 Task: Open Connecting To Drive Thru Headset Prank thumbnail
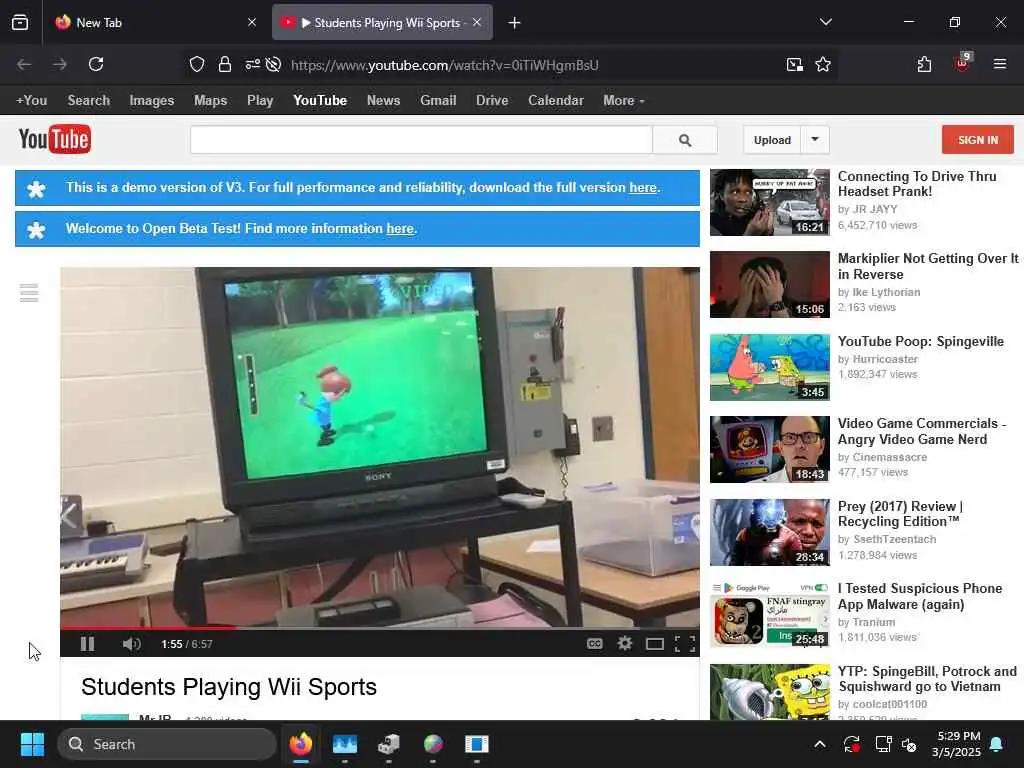pyautogui.click(x=770, y=202)
